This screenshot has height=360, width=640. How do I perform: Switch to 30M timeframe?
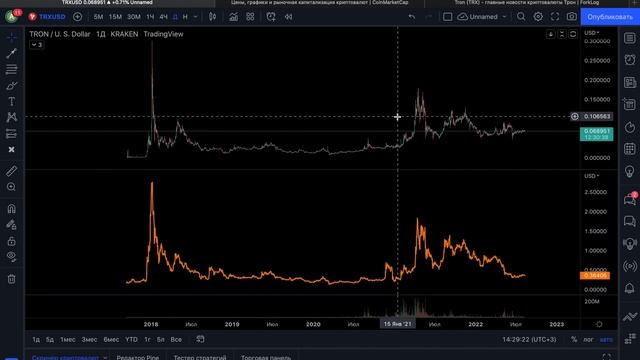point(133,17)
